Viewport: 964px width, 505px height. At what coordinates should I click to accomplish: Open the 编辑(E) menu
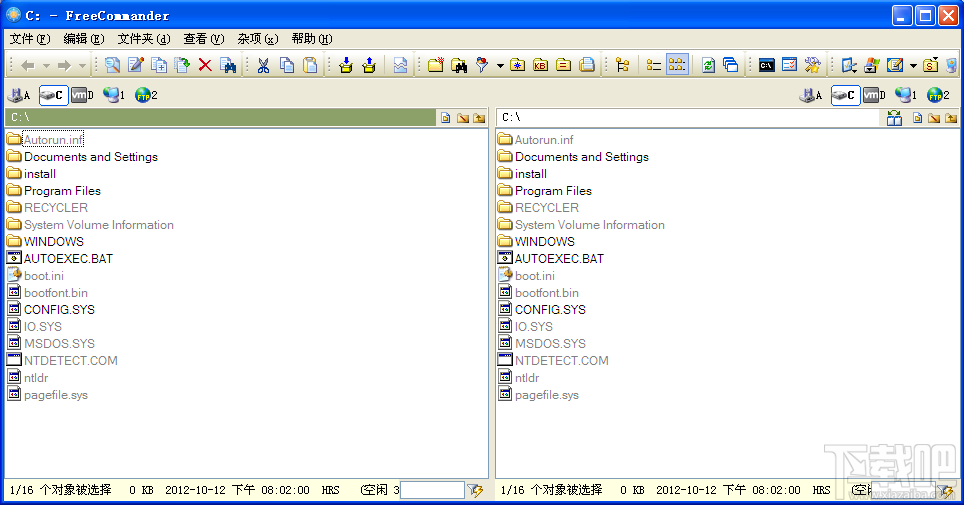[x=84, y=39]
